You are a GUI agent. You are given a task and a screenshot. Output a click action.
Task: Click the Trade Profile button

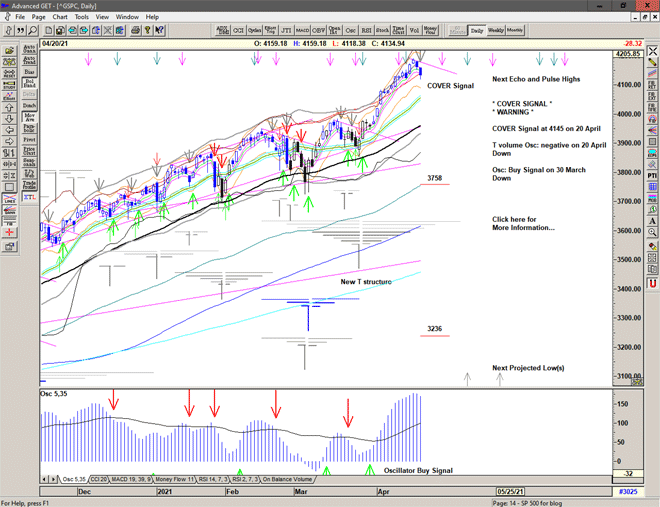[28, 183]
